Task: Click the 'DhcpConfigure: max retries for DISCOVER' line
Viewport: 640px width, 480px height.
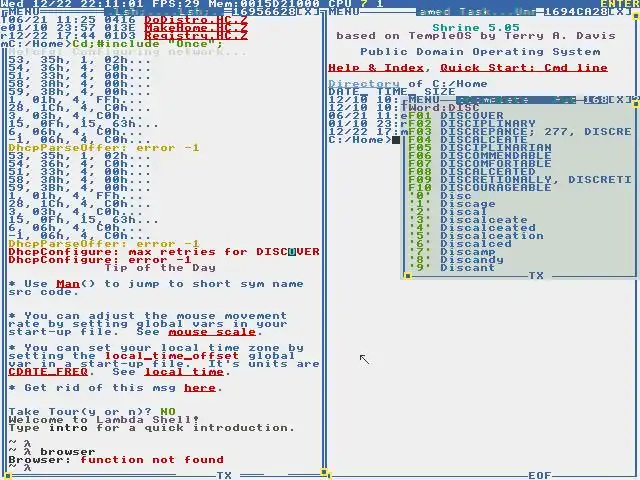Action: pyautogui.click(x=164, y=252)
